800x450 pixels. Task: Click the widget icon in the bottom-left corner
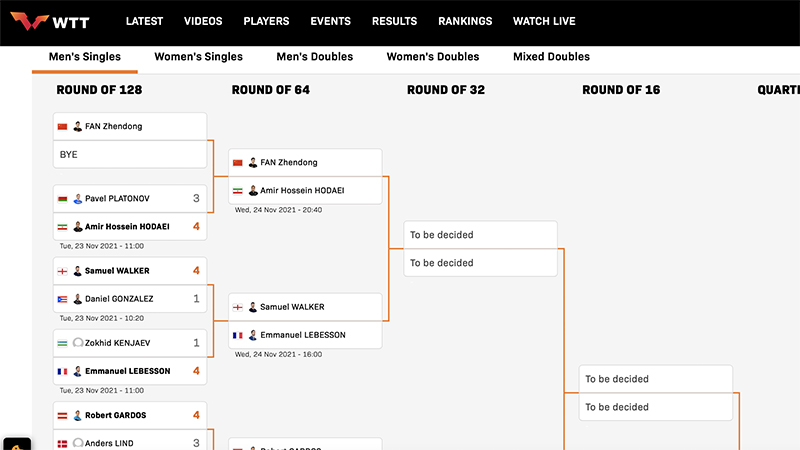pyautogui.click(x=14, y=444)
